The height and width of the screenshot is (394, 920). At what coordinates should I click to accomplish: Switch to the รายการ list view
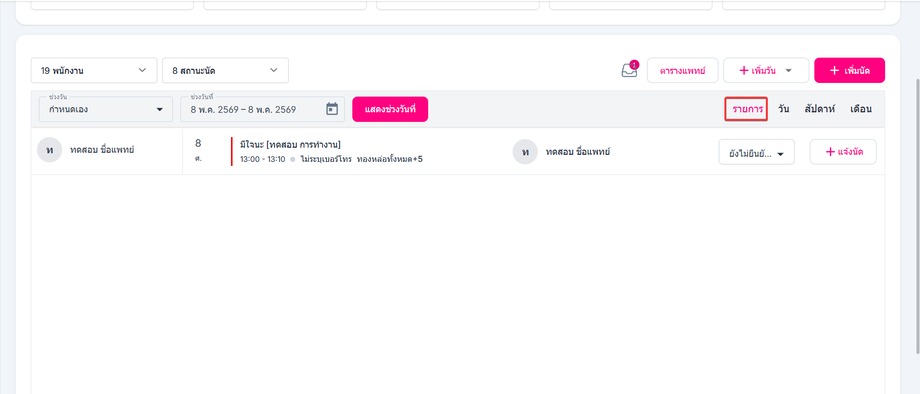[746, 109]
